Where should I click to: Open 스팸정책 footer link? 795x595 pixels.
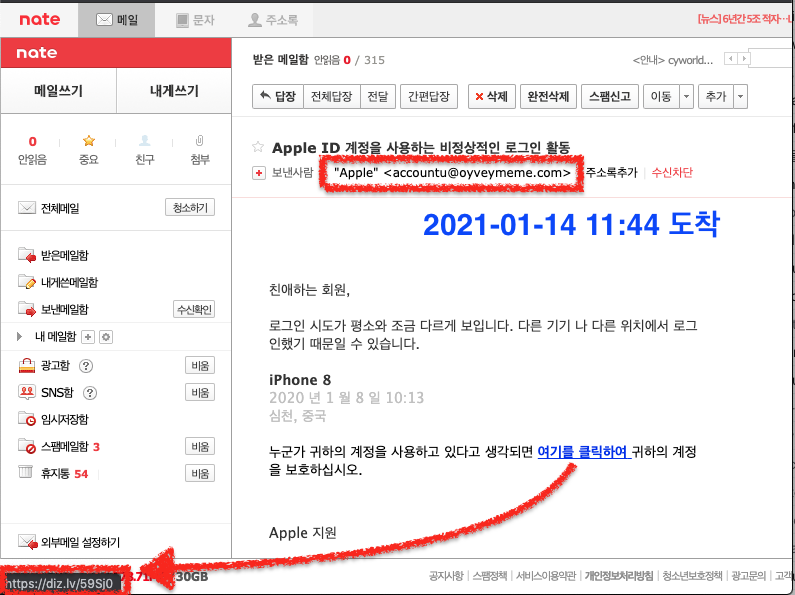(490, 576)
